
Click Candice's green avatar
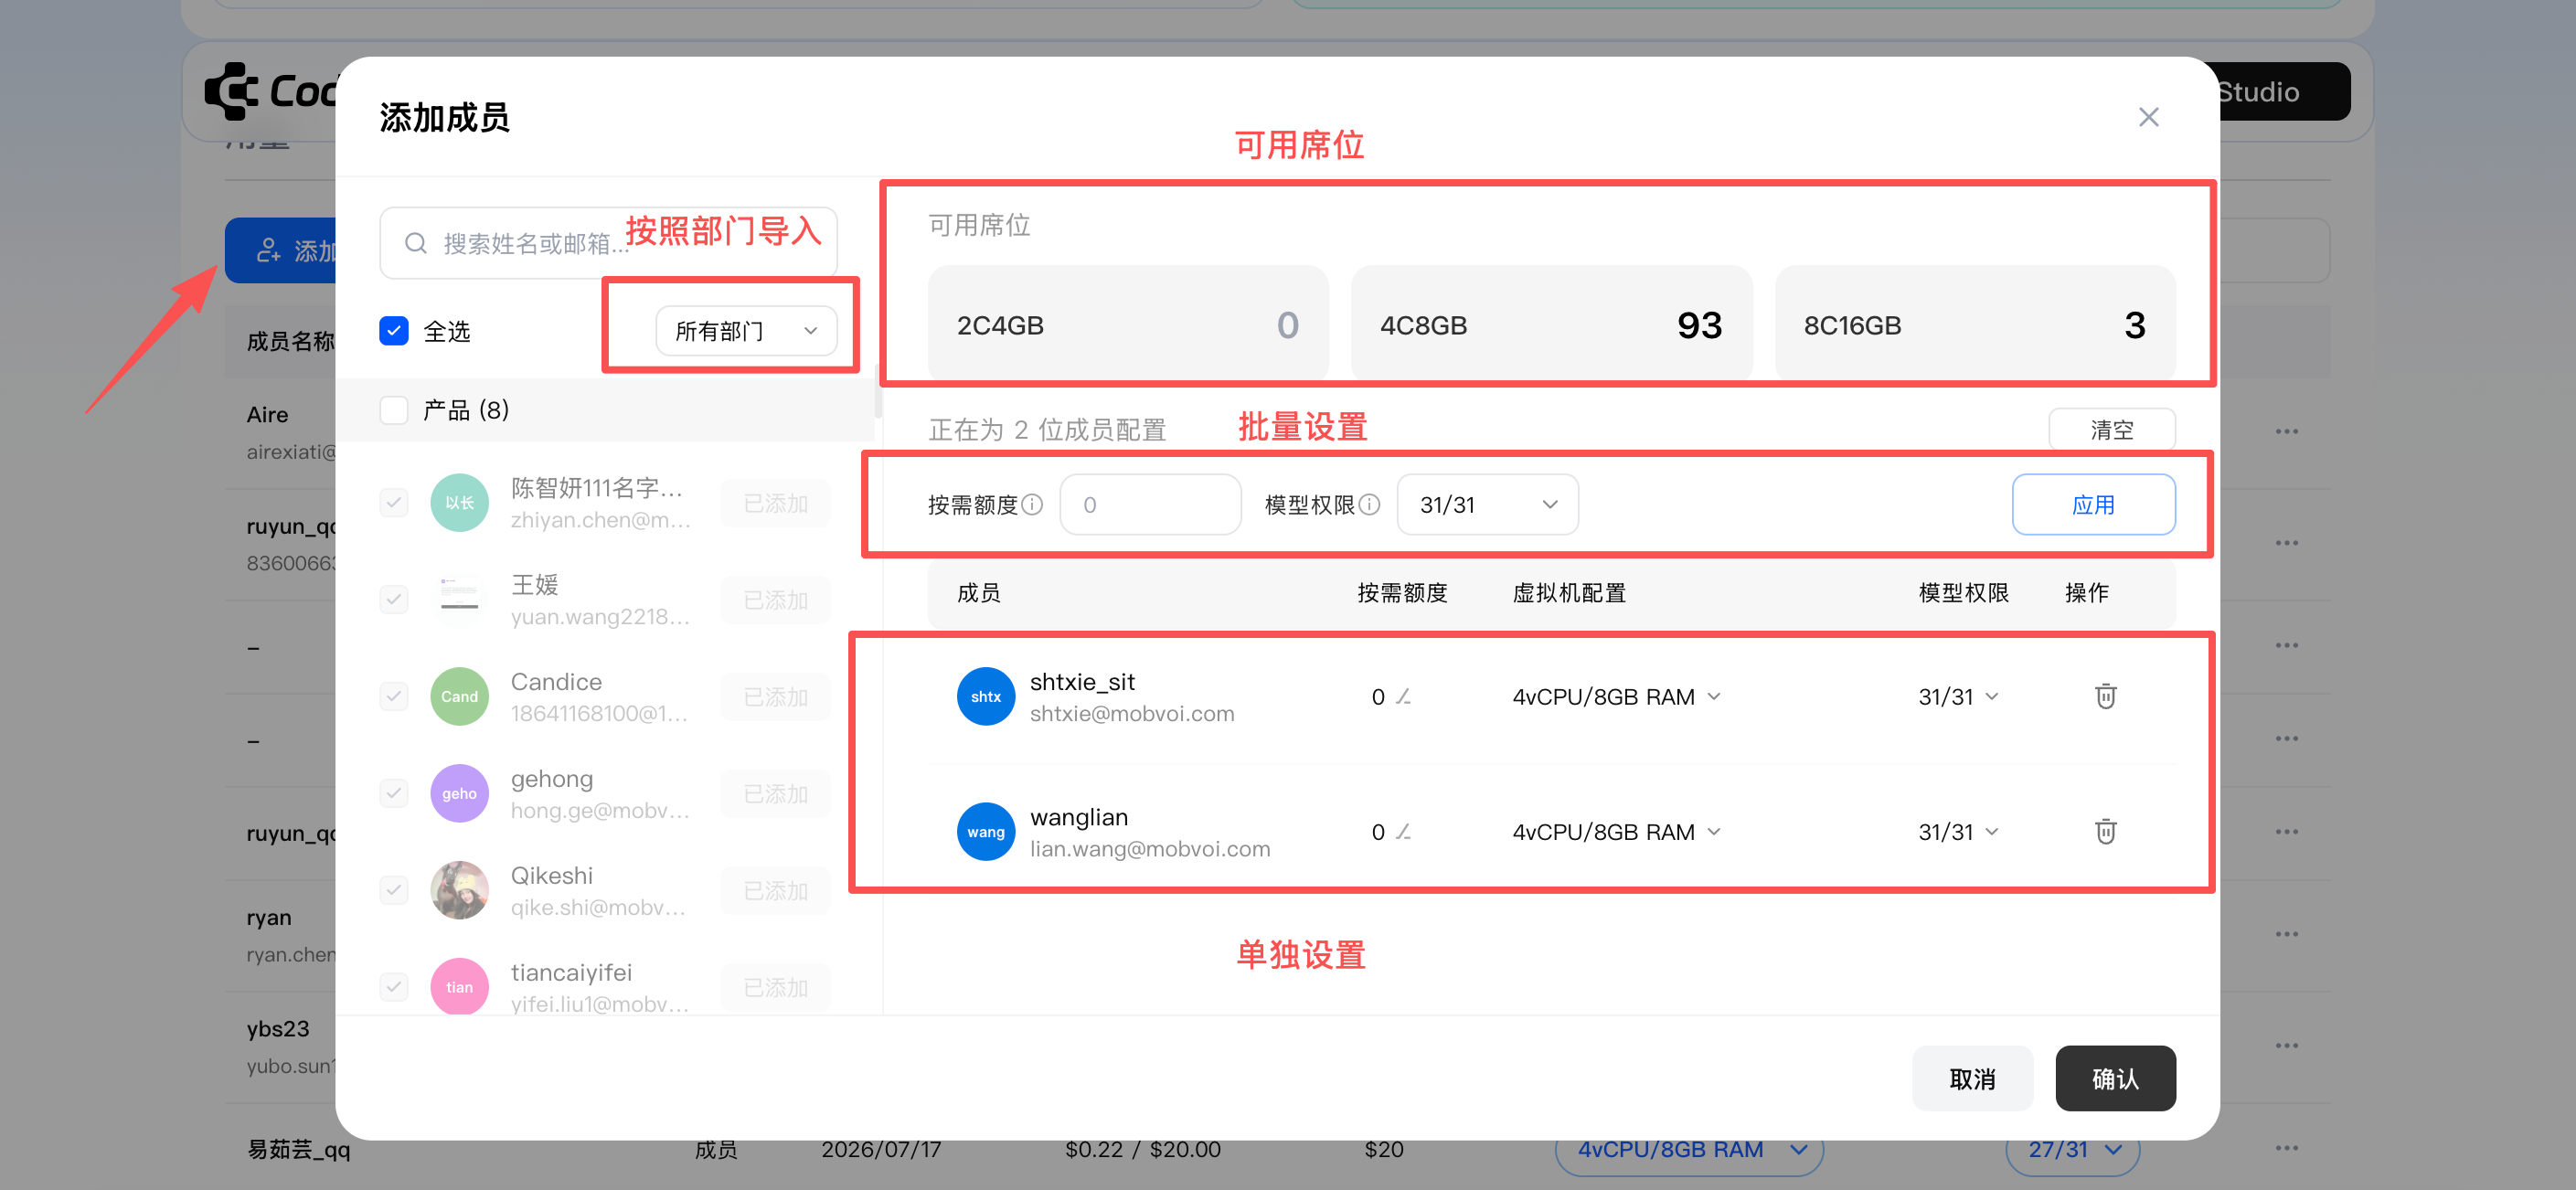[x=459, y=696]
